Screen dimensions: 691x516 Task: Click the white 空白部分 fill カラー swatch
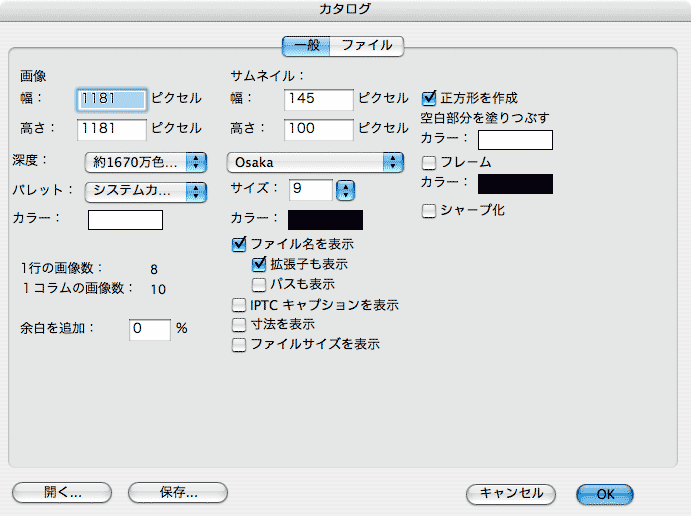516,140
